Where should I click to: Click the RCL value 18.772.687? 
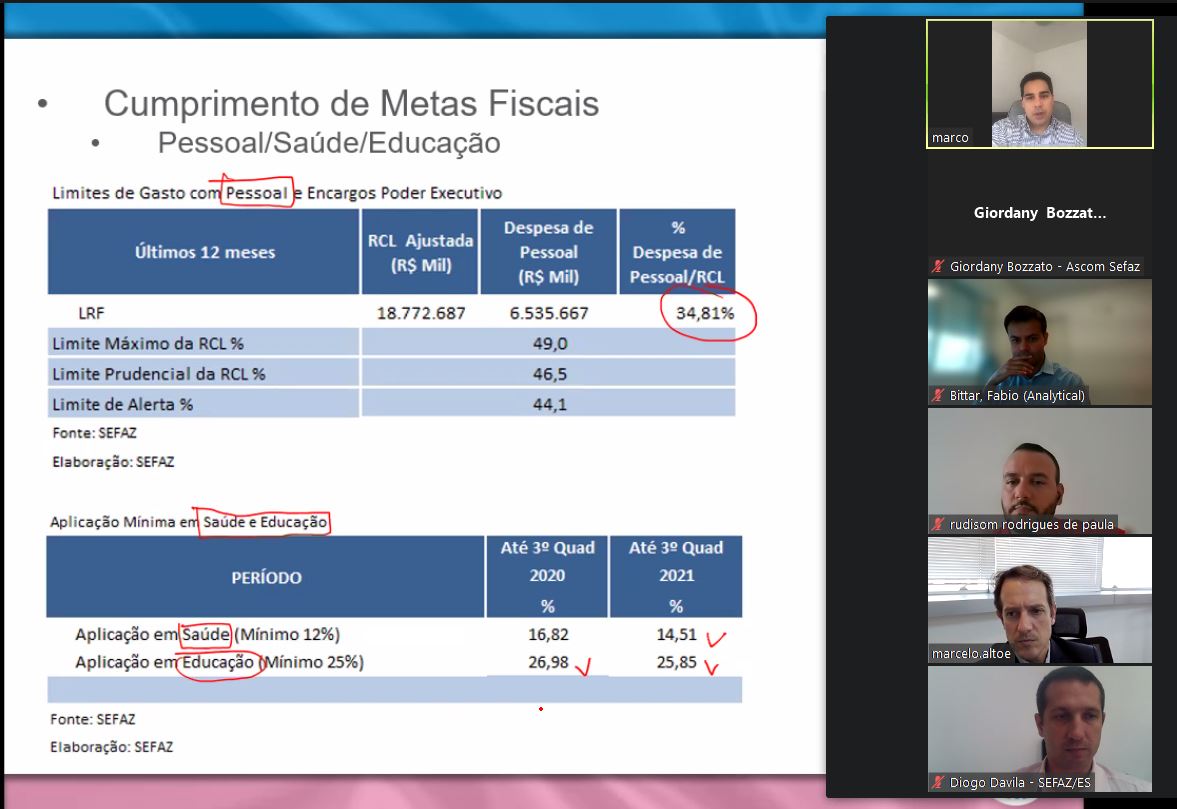pyautogui.click(x=421, y=313)
